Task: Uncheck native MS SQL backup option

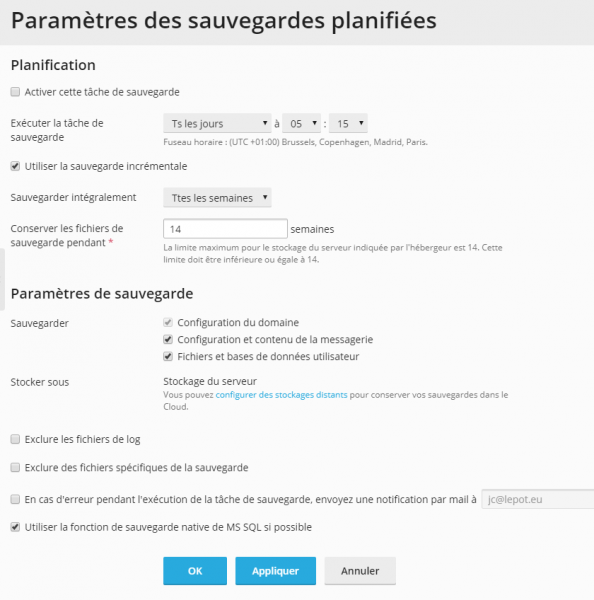Action: [15, 527]
